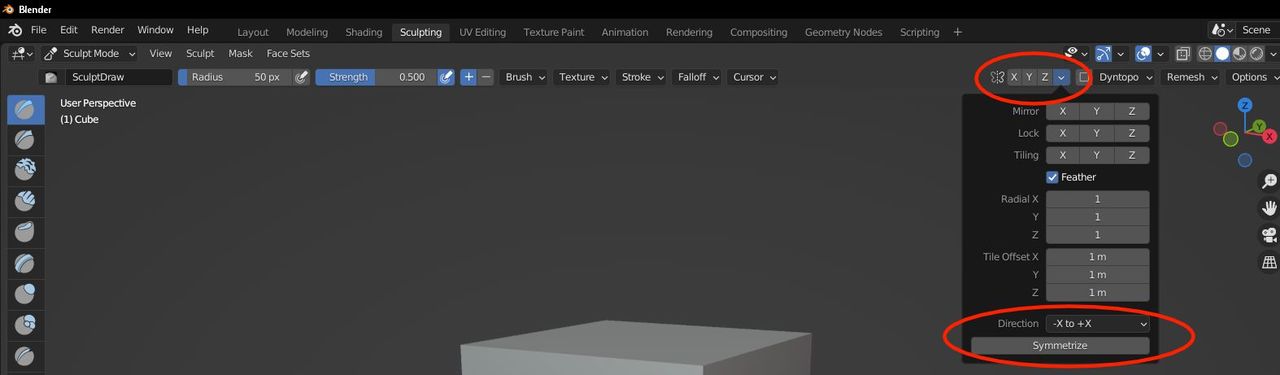Collapse the symmetry options arrow
Image resolution: width=1280 pixels, height=375 pixels.
(x=1061, y=77)
